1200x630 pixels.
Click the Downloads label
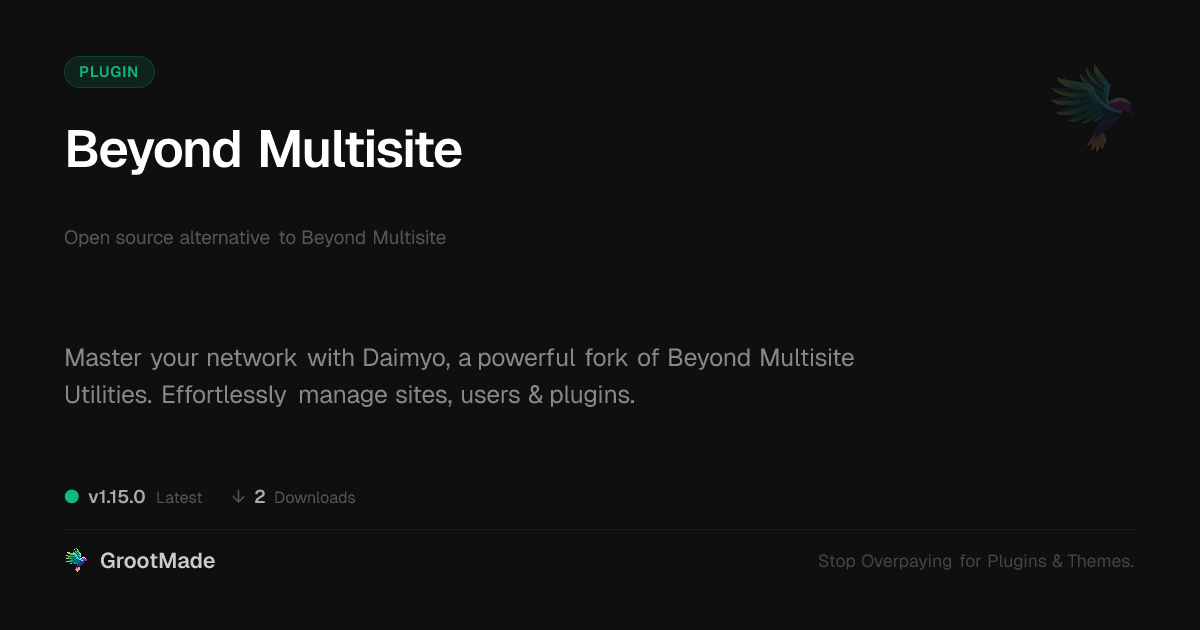pos(314,498)
